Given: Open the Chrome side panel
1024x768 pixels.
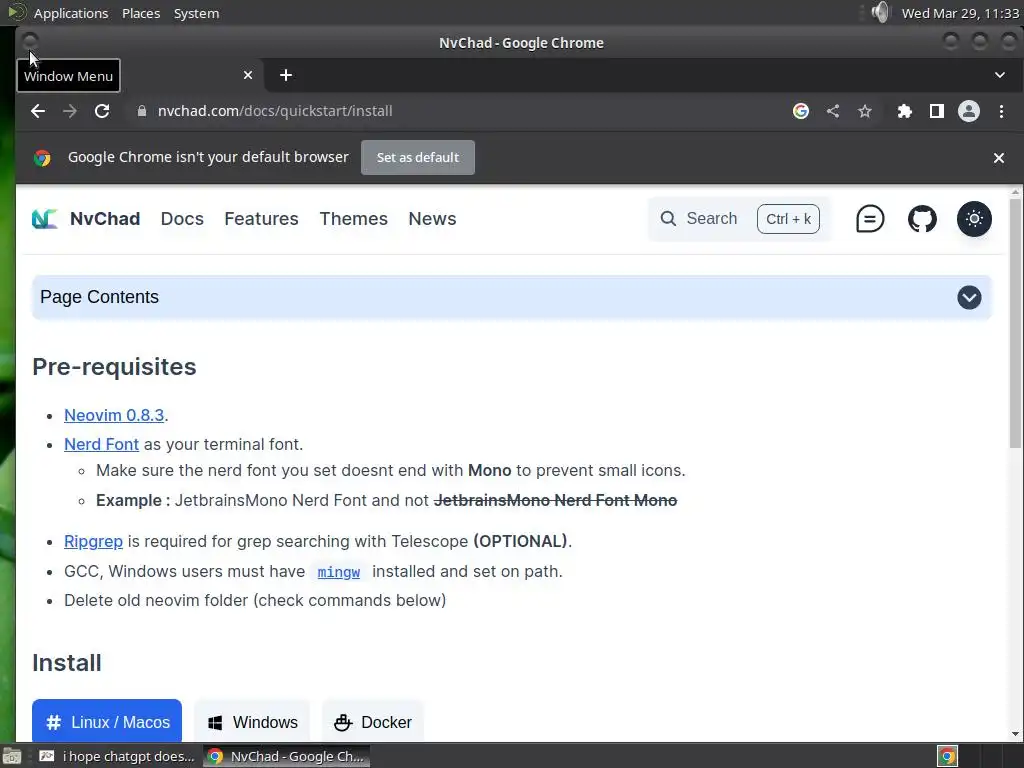Looking at the screenshot, I should pos(936,111).
